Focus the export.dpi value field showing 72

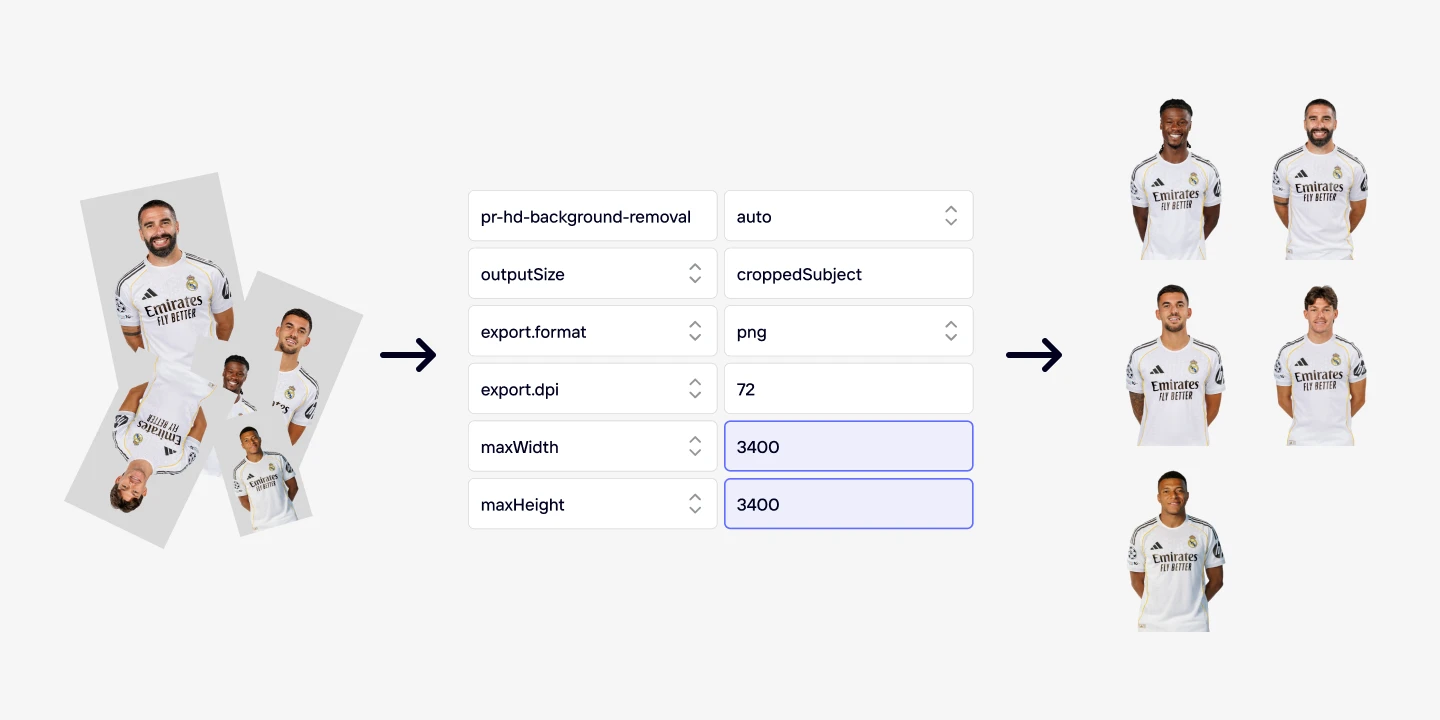point(848,390)
